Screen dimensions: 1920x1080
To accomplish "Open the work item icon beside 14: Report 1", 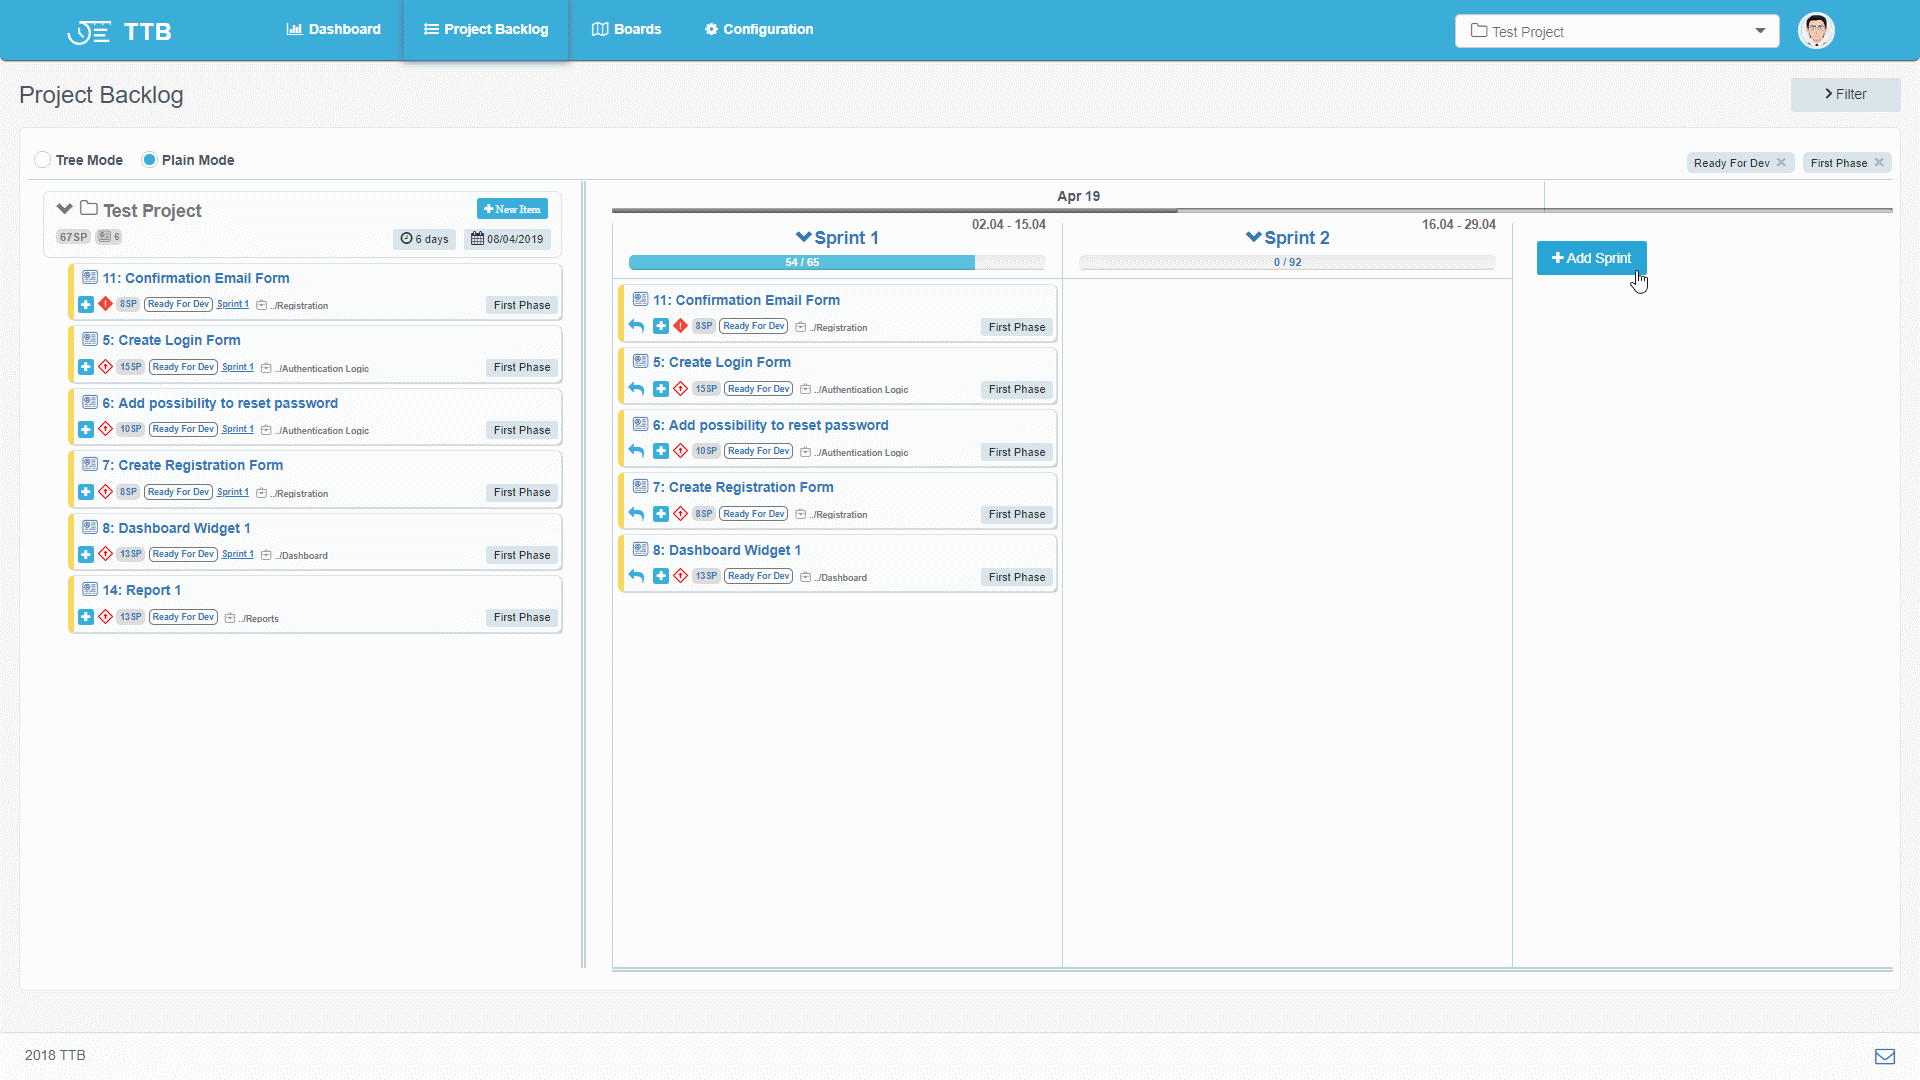I will click(x=88, y=590).
